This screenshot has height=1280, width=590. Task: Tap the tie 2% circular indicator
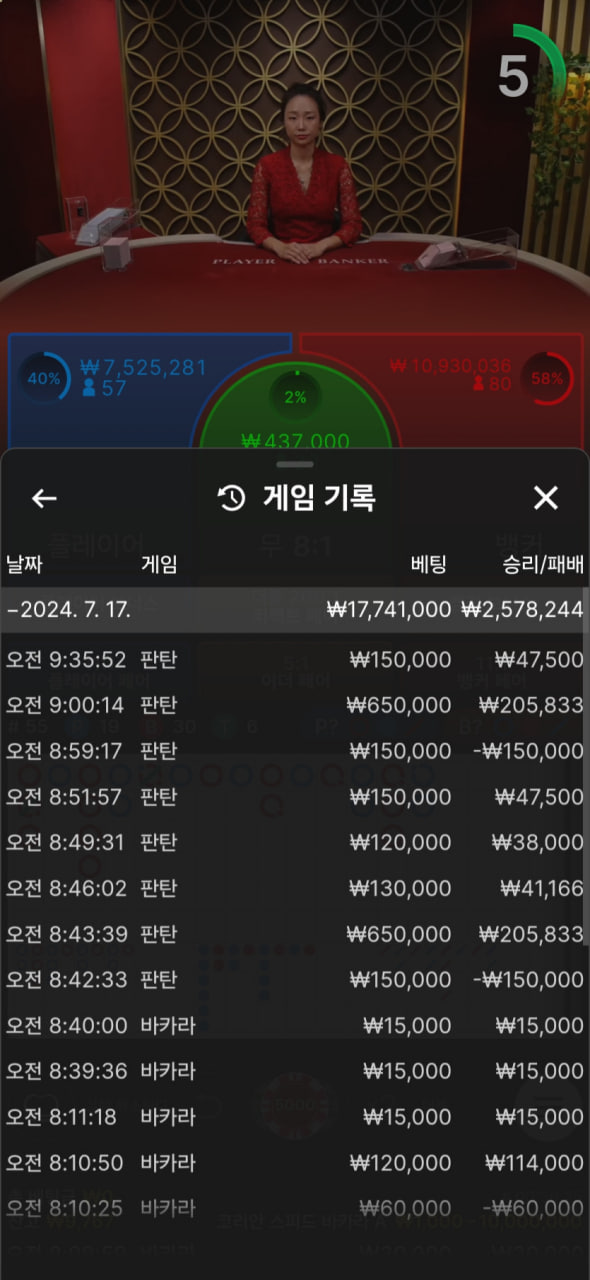pos(295,397)
